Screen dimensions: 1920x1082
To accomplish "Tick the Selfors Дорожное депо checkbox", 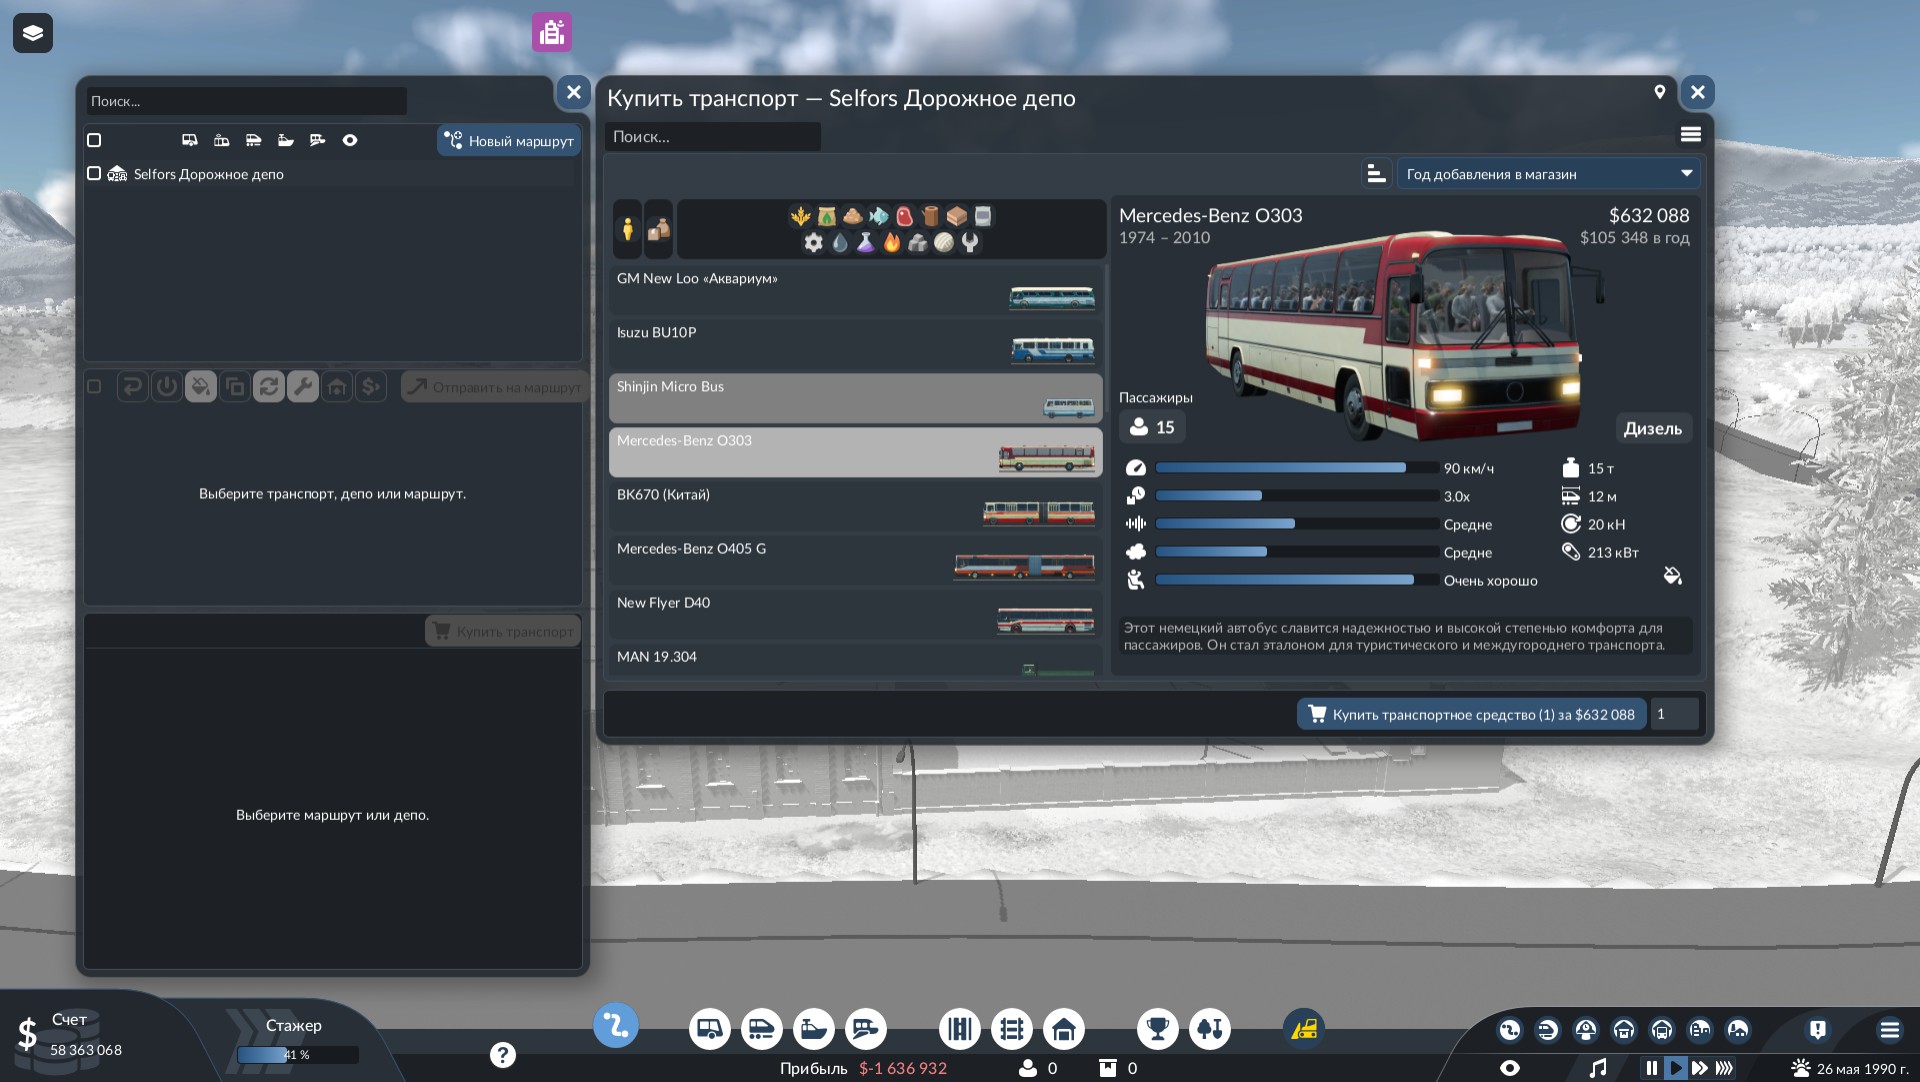I will pyautogui.click(x=94, y=173).
